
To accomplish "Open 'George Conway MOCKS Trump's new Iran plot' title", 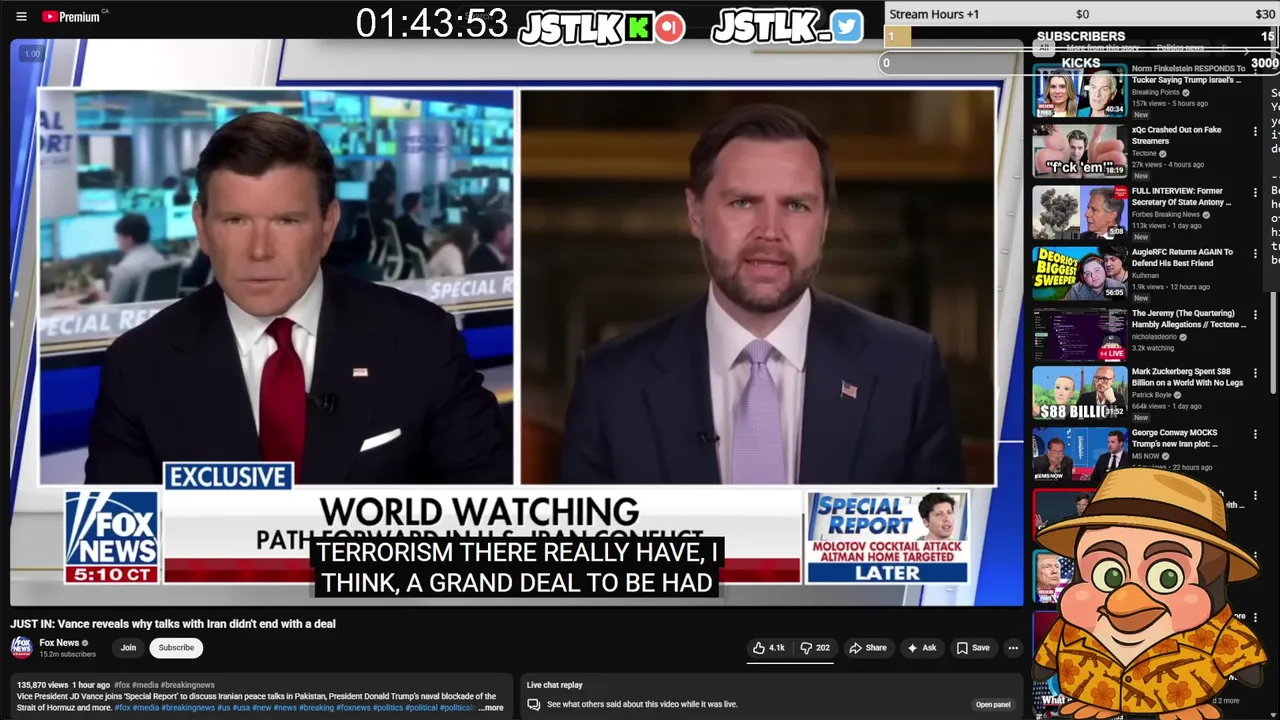I will tap(1175, 438).
